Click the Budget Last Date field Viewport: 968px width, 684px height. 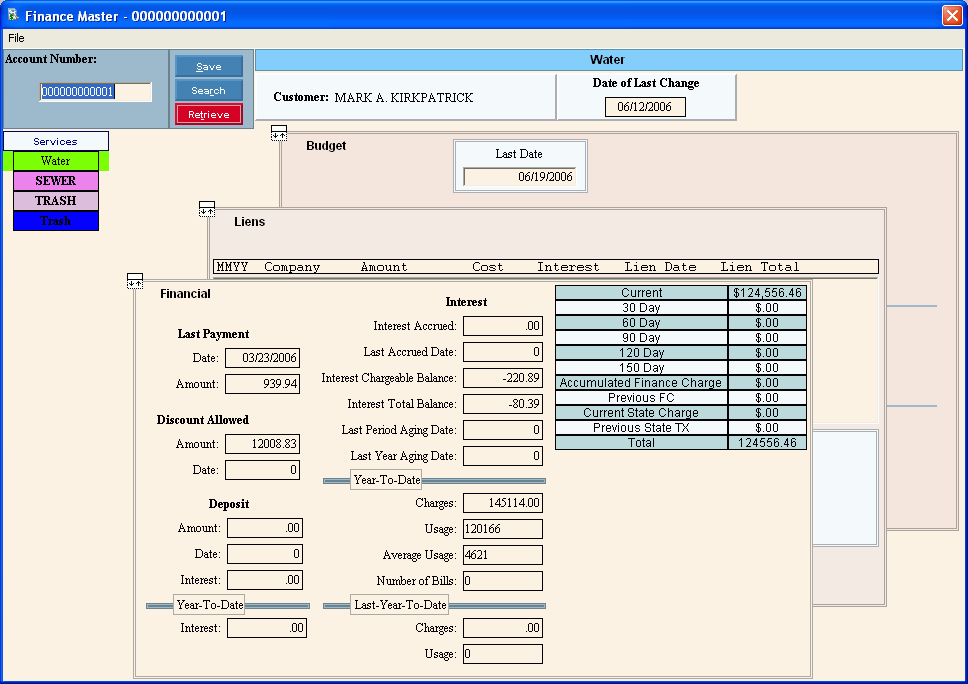point(520,177)
